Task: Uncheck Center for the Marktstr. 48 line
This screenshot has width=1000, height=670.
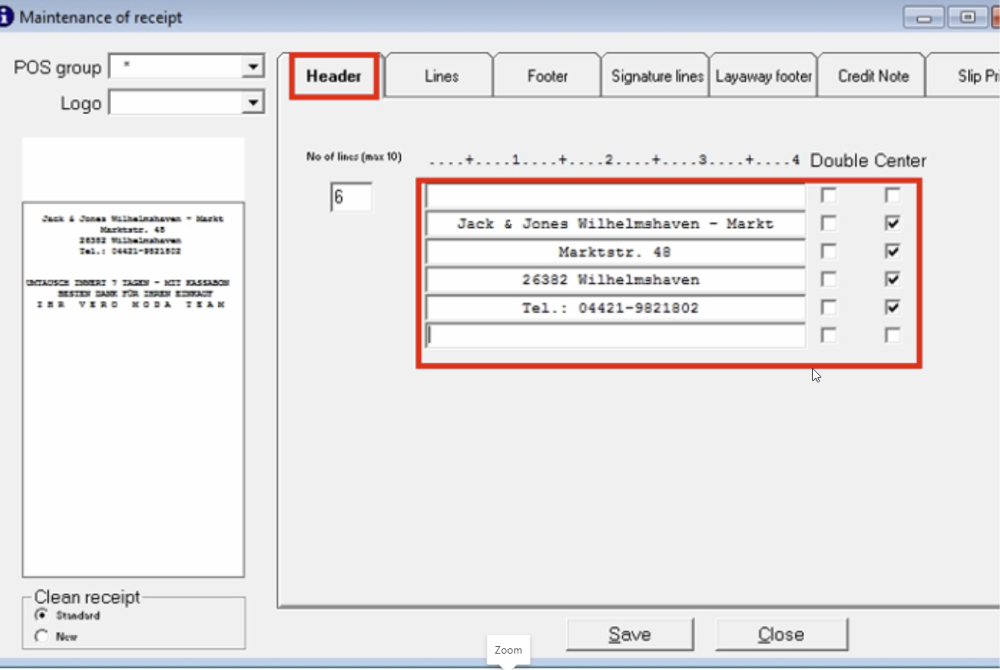Action: tap(892, 251)
